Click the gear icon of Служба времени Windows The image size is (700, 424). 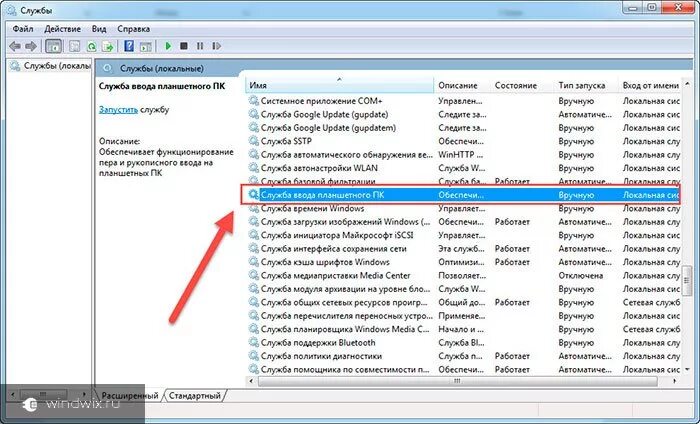coord(254,208)
